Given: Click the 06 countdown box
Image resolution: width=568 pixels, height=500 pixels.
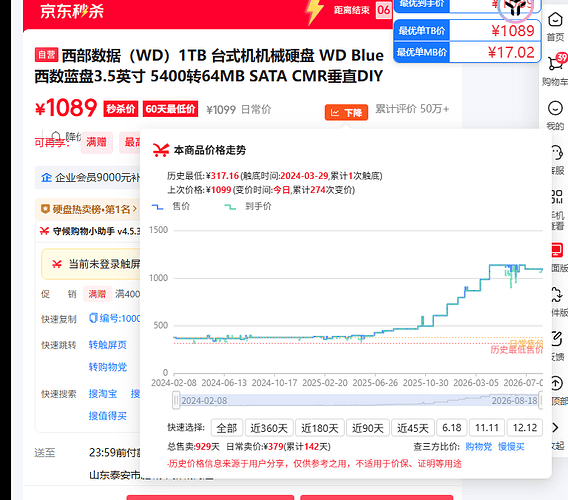Looking at the screenshot, I should point(384,10).
